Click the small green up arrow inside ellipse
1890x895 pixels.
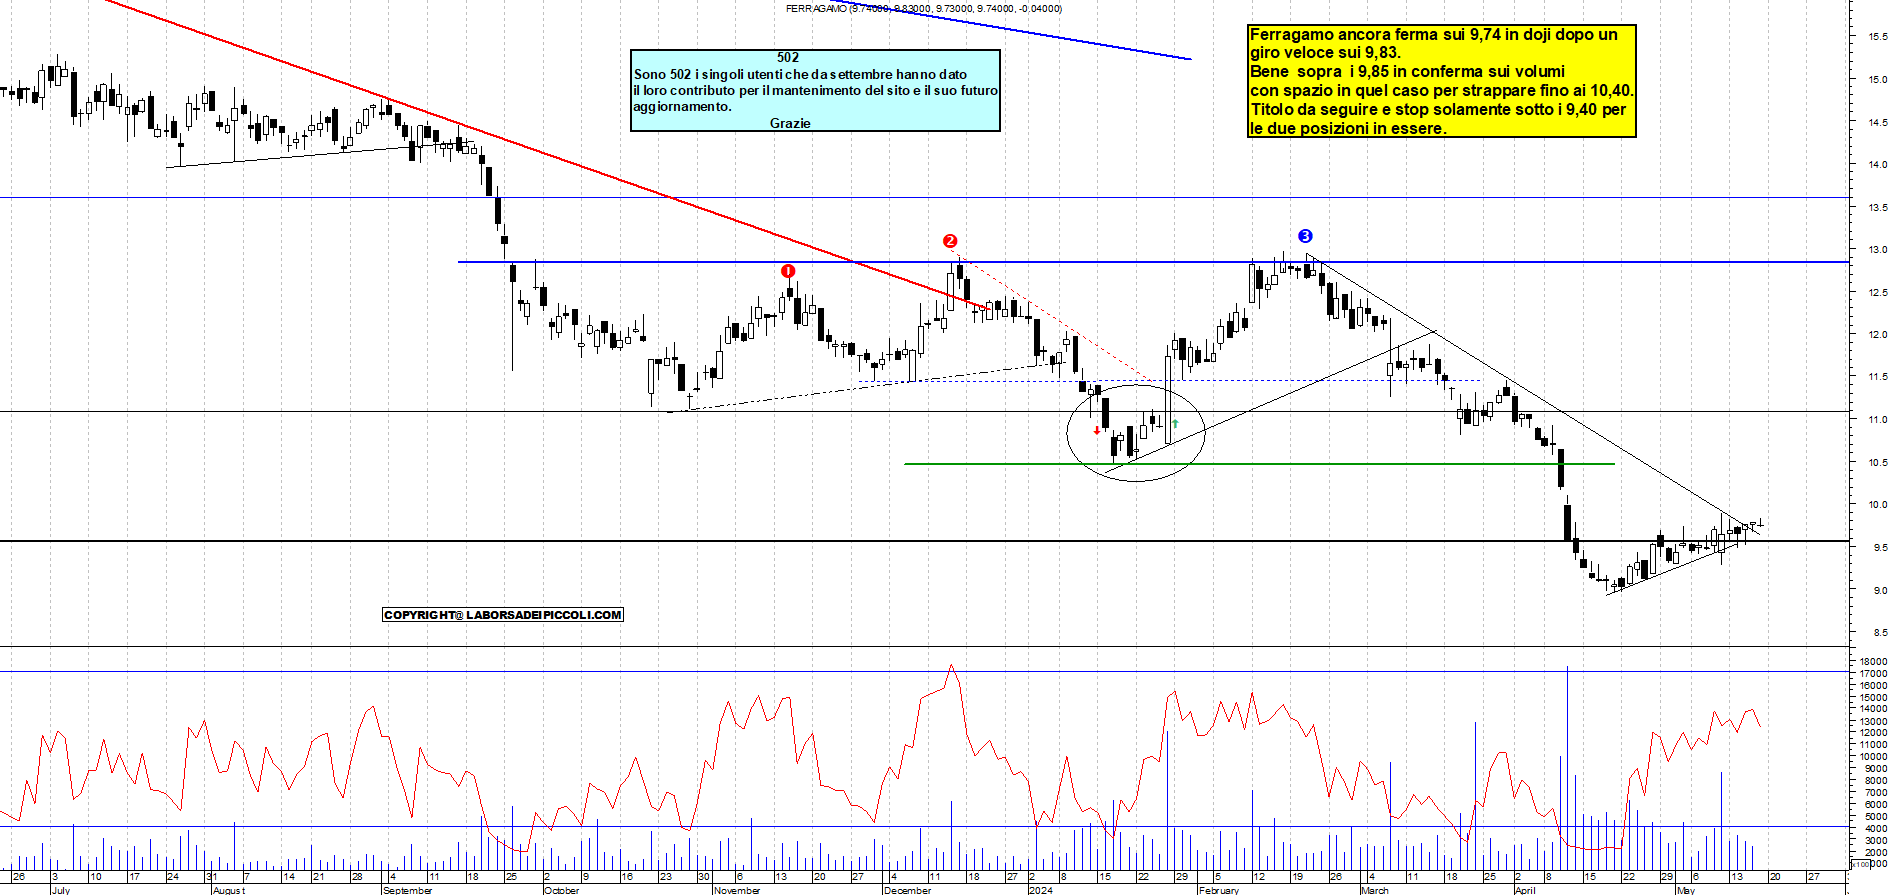(x=1175, y=424)
